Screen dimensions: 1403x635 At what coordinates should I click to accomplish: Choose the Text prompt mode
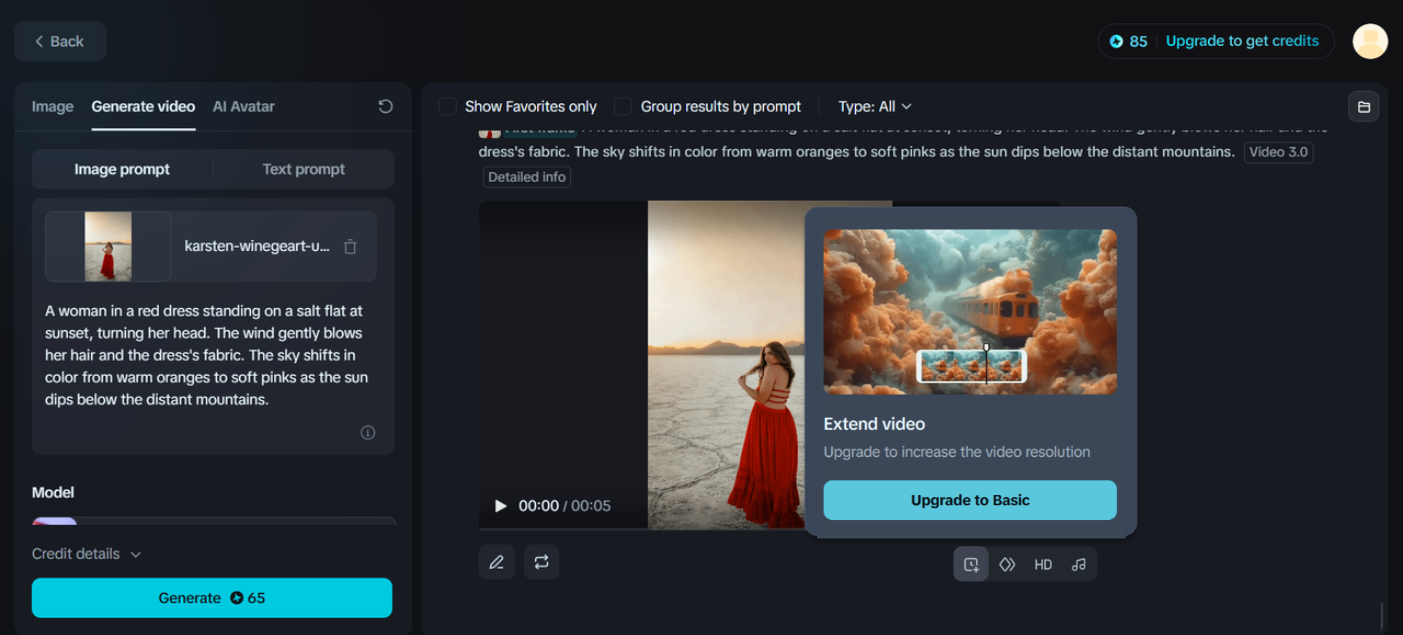click(303, 169)
